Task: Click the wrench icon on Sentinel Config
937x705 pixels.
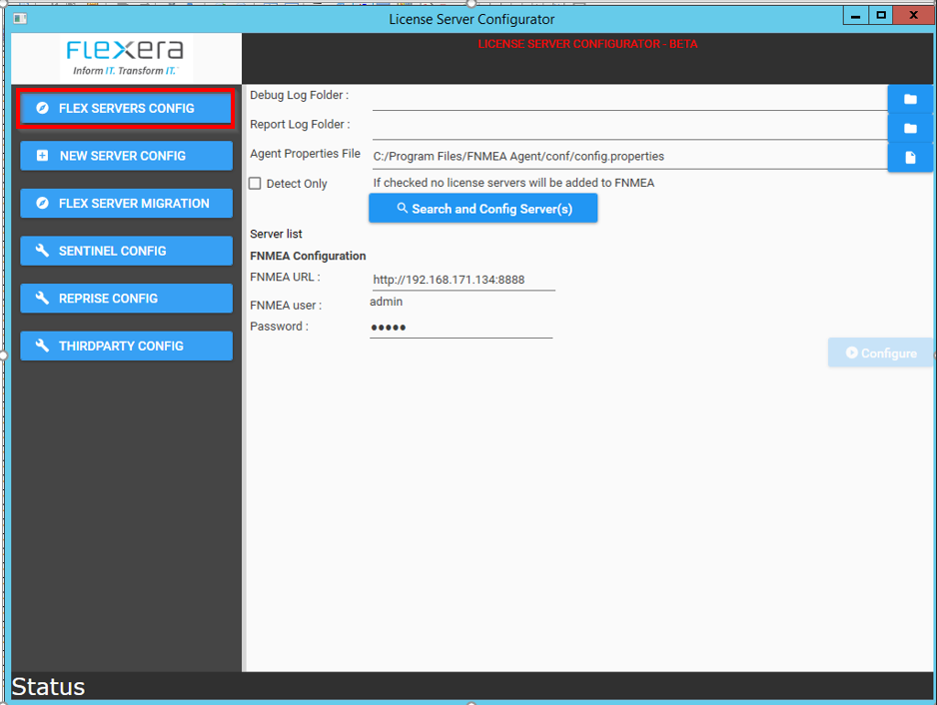Action: (x=42, y=250)
